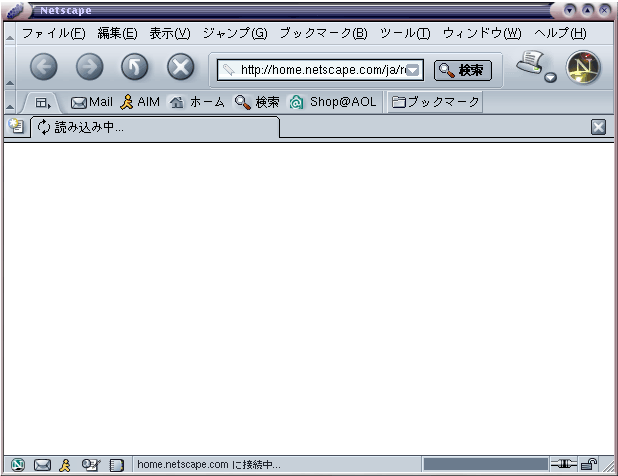Viewport: 618px width, 476px height.
Task: Go to ホーム home in personal toolbar
Action: pyautogui.click(x=197, y=102)
